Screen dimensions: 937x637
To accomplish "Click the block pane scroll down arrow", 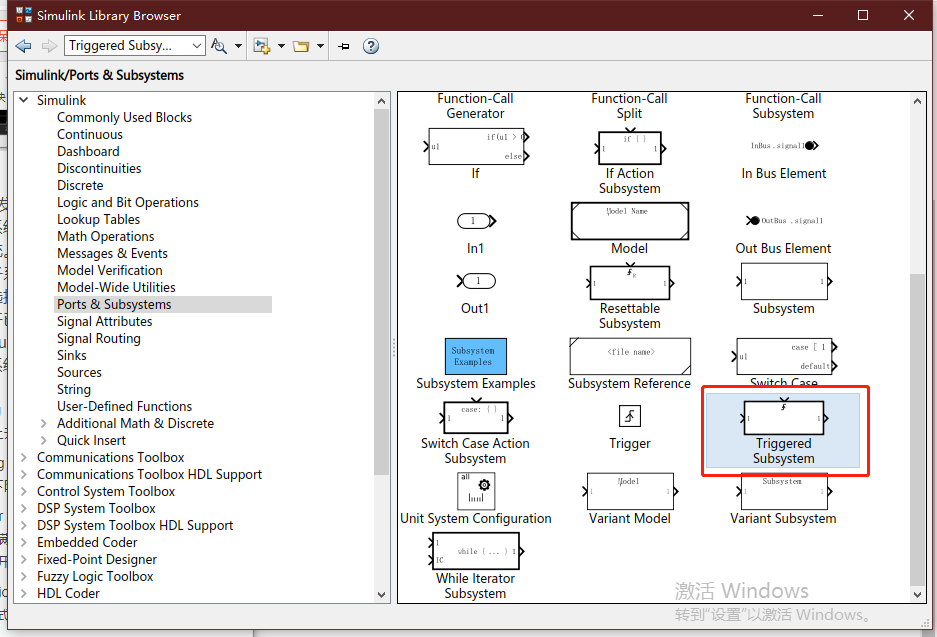I will pos(917,595).
